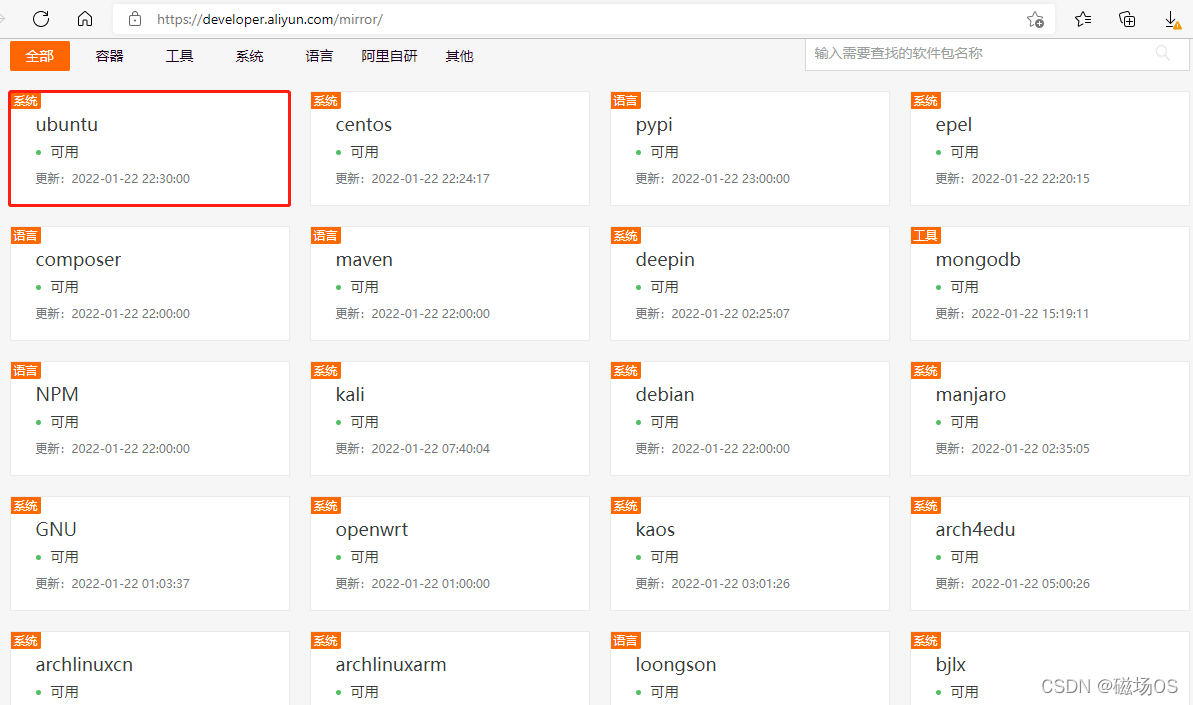The width and height of the screenshot is (1193, 705).
Task: Click the 工具 tag on mongodb card
Action: (926, 236)
